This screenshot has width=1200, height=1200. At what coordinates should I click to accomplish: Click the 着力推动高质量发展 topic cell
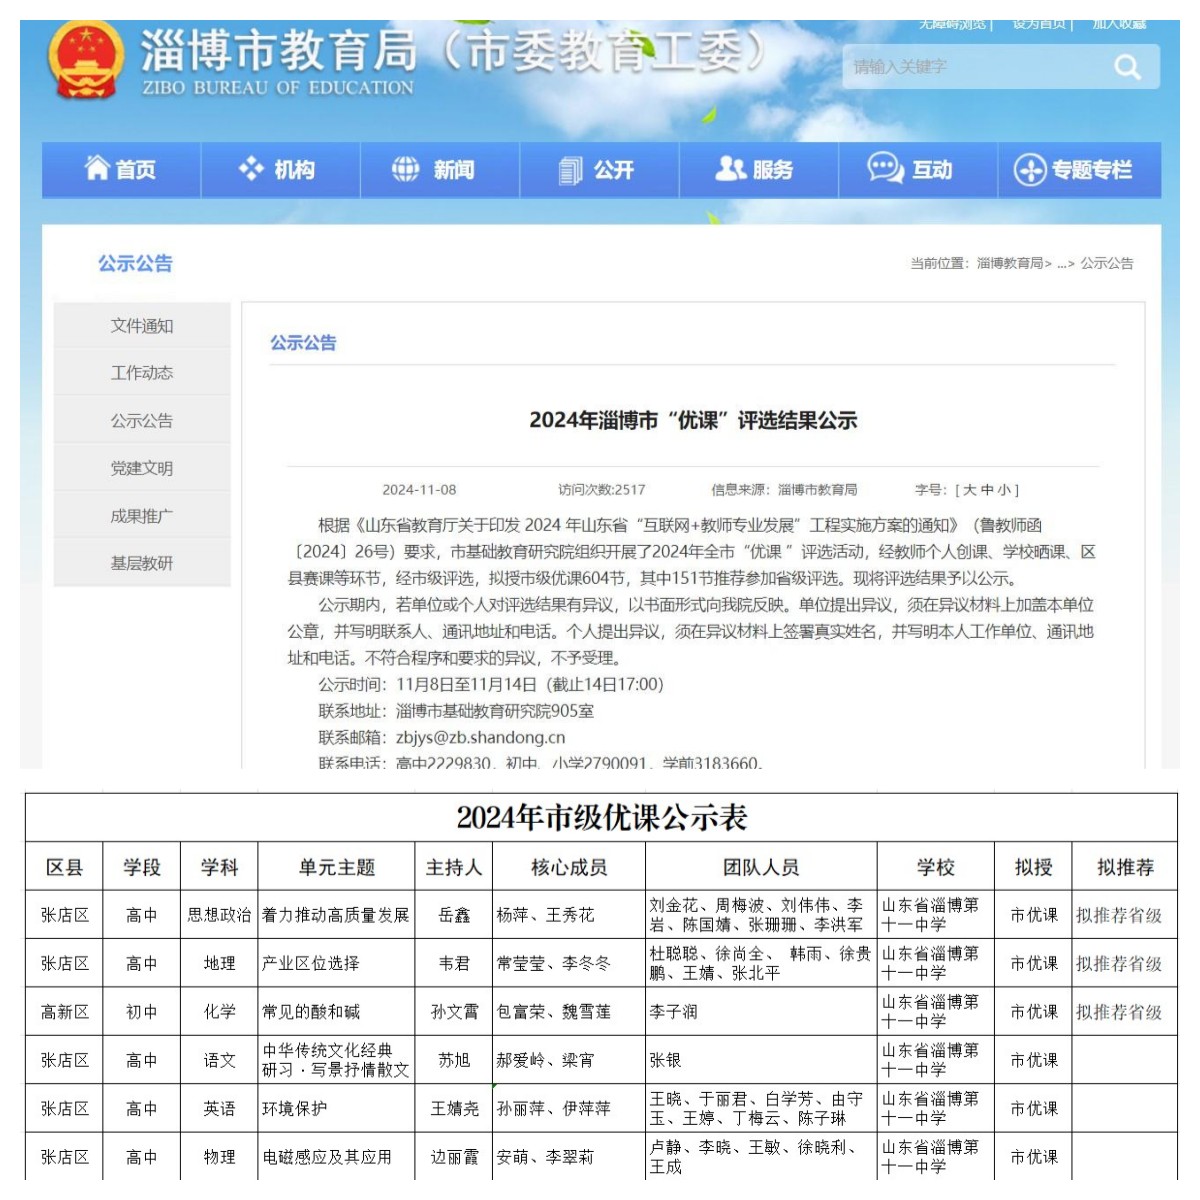[336, 915]
